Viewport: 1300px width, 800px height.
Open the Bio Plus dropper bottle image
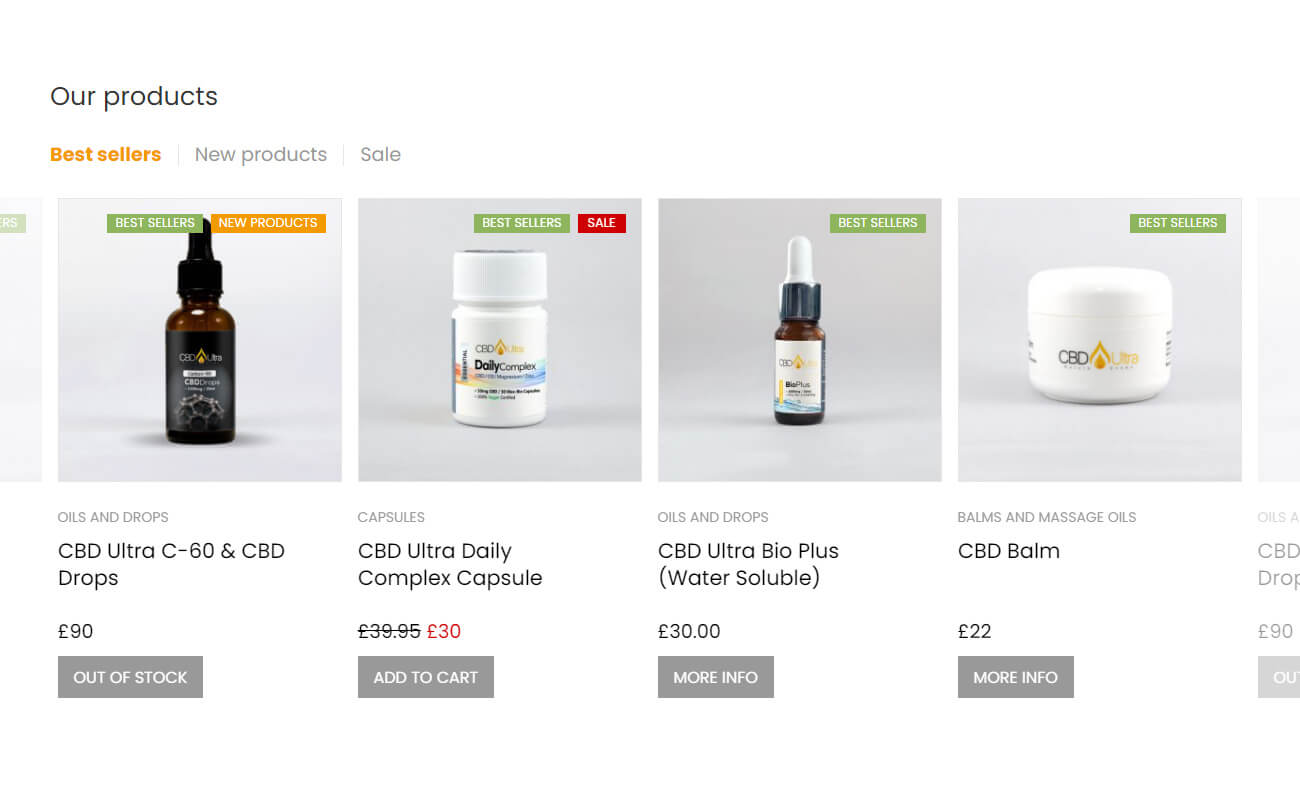pyautogui.click(x=800, y=340)
